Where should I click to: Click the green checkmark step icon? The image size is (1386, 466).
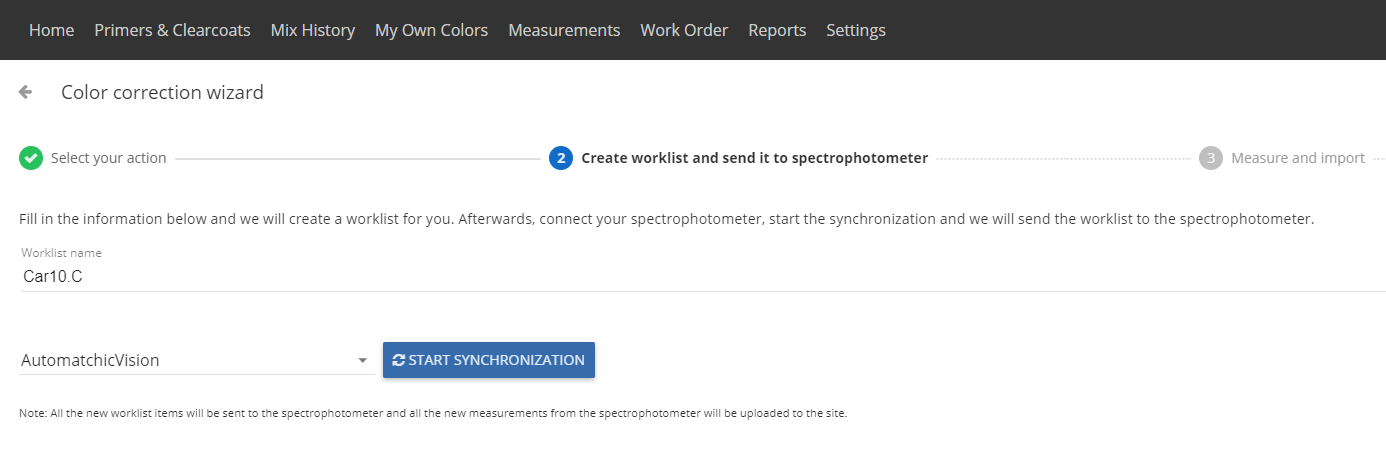[x=31, y=158]
